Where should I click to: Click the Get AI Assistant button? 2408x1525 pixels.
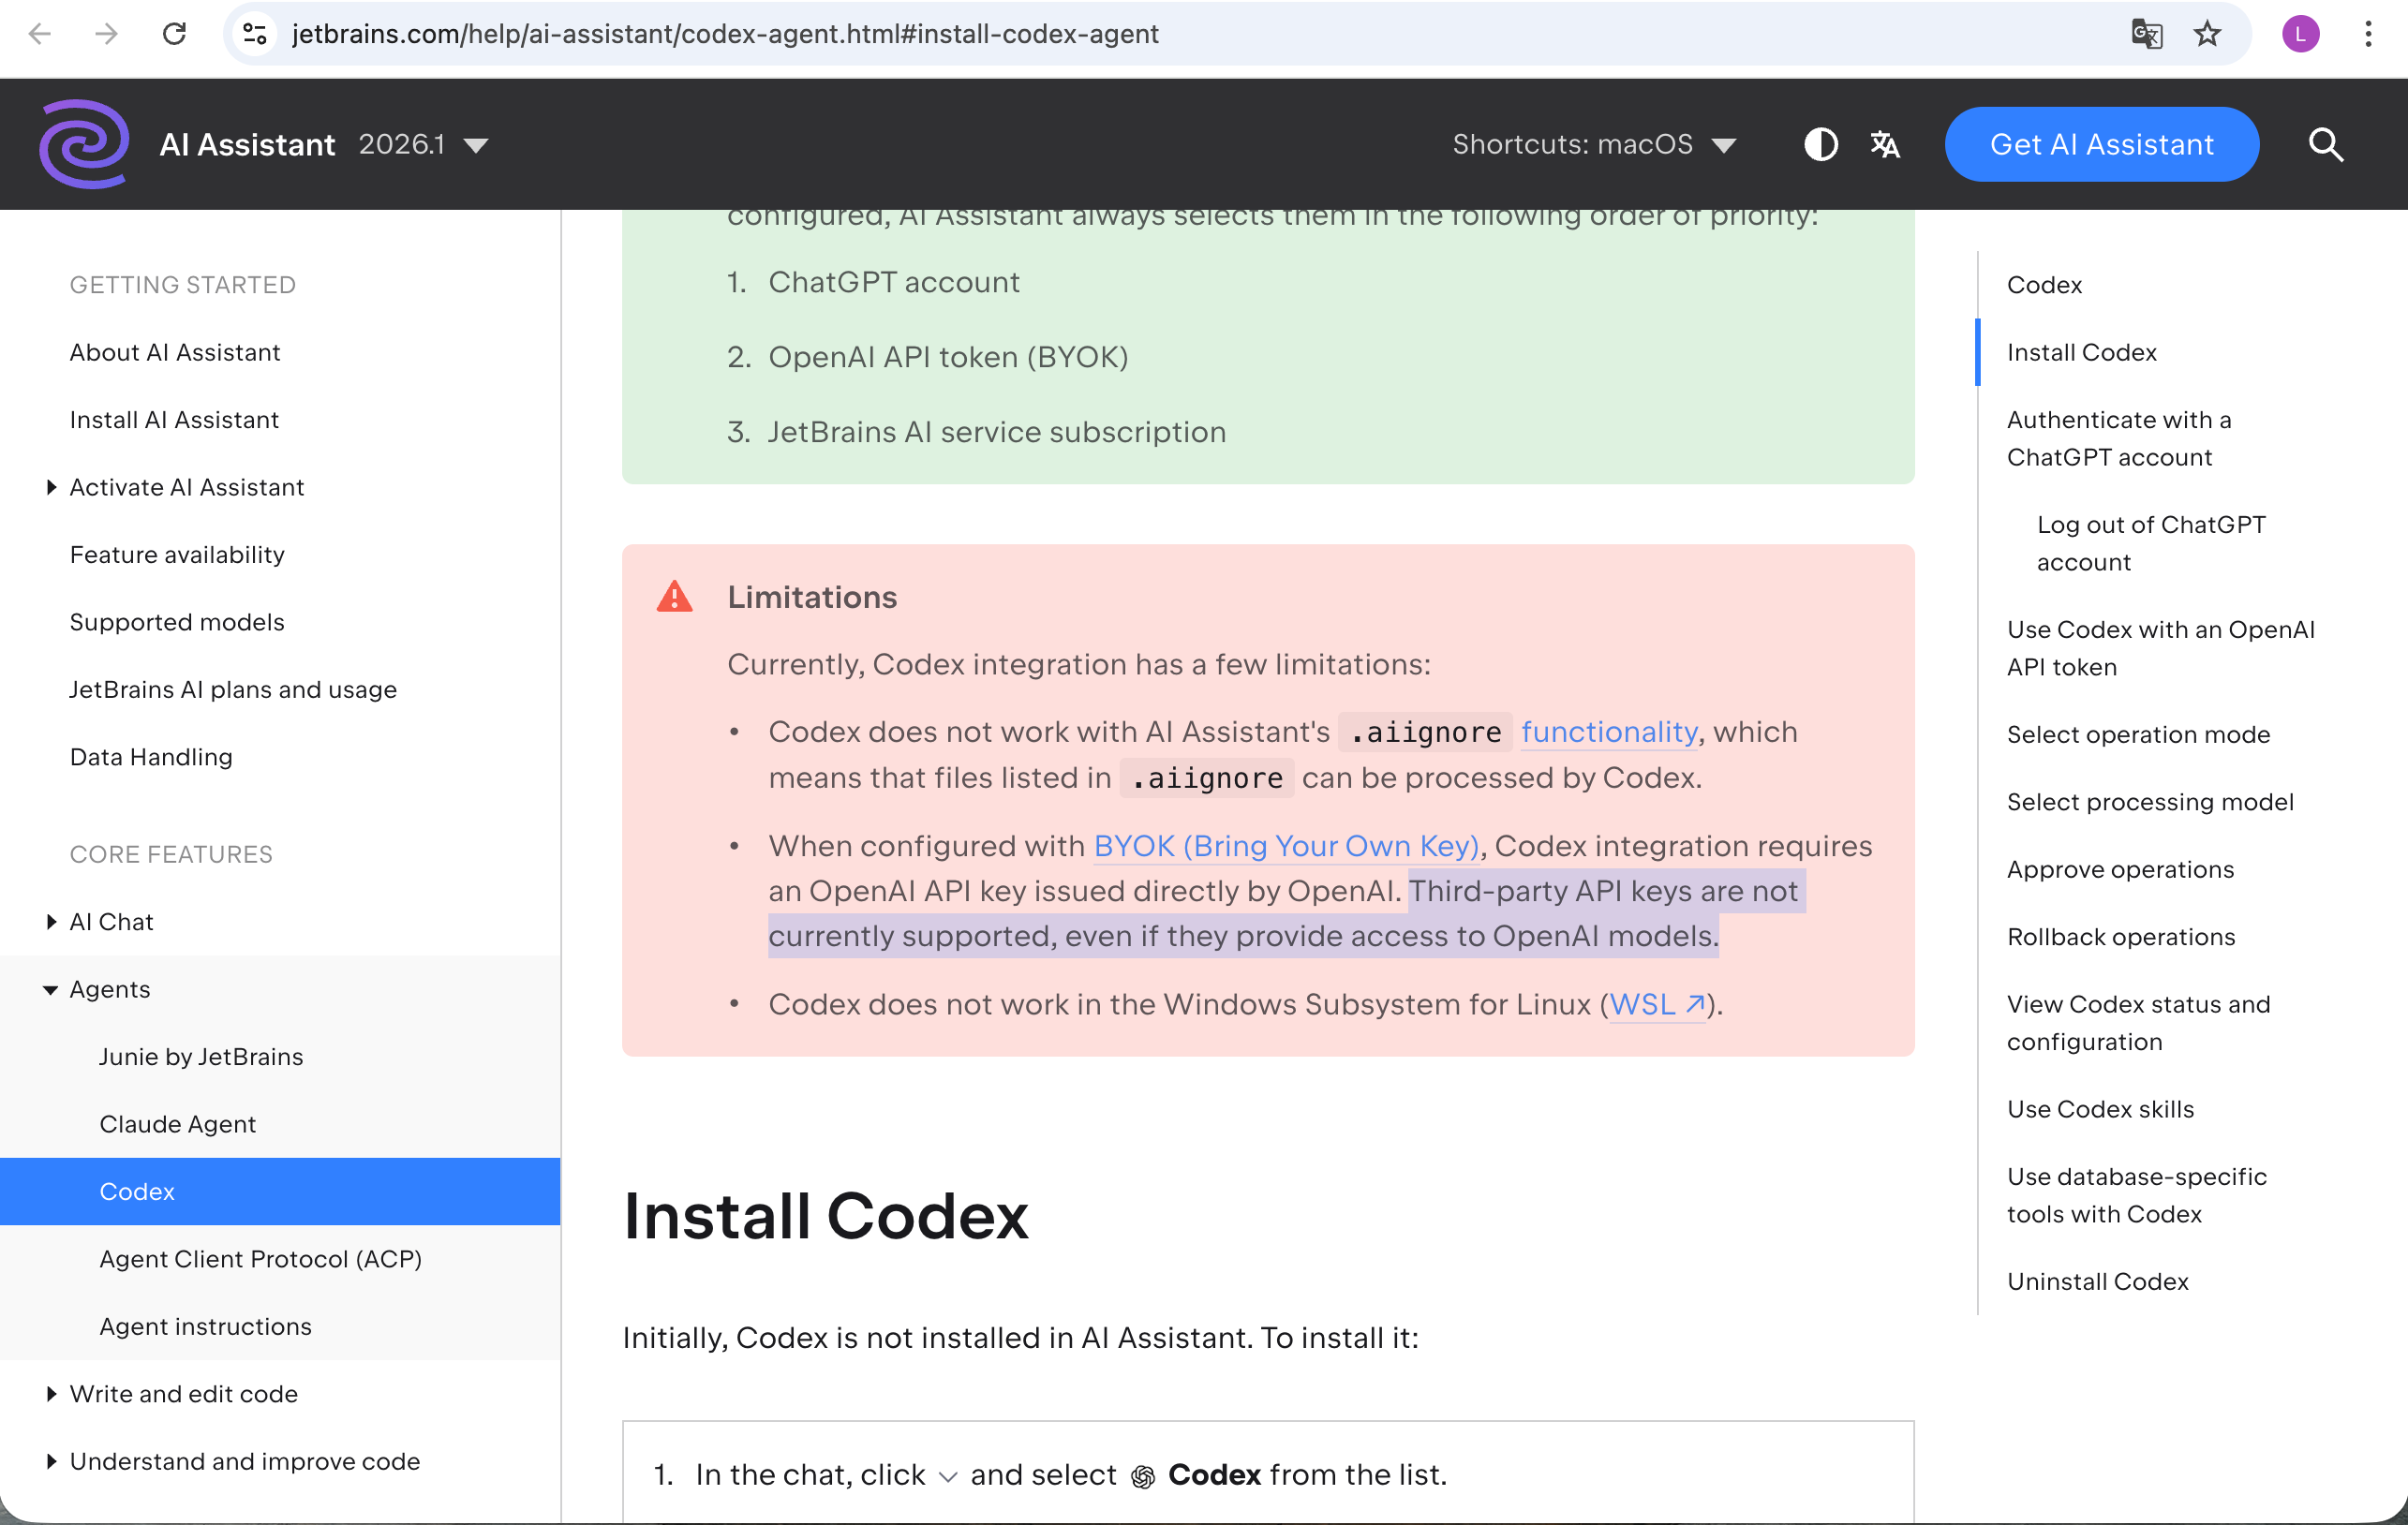2101,144
